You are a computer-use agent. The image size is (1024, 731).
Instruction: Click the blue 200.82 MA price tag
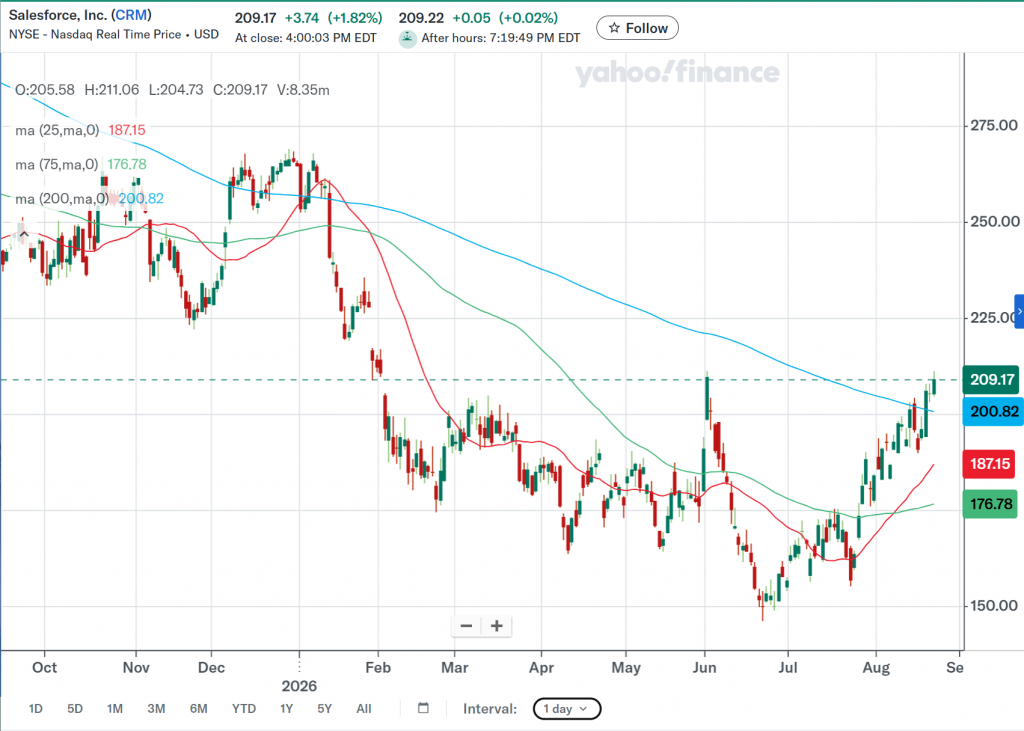[993, 412]
